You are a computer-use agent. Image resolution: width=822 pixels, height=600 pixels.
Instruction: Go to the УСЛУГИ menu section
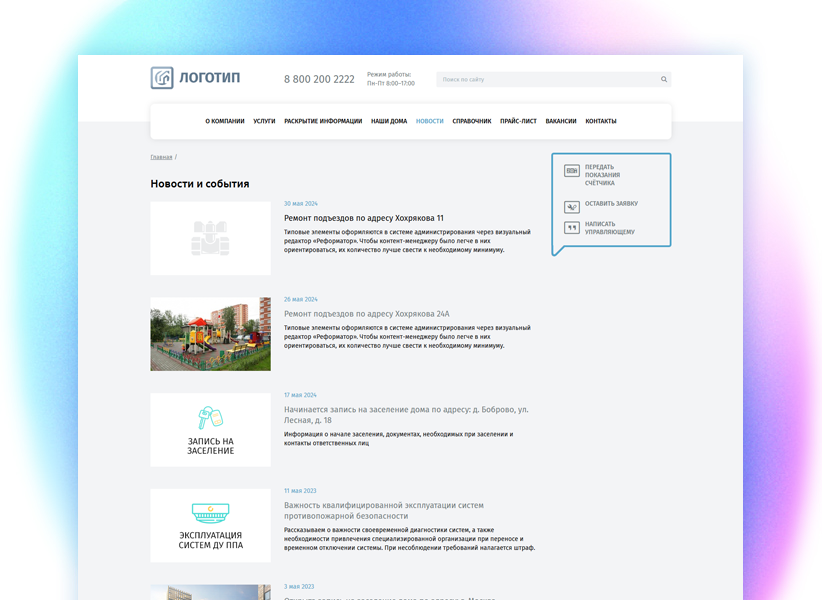pos(264,121)
